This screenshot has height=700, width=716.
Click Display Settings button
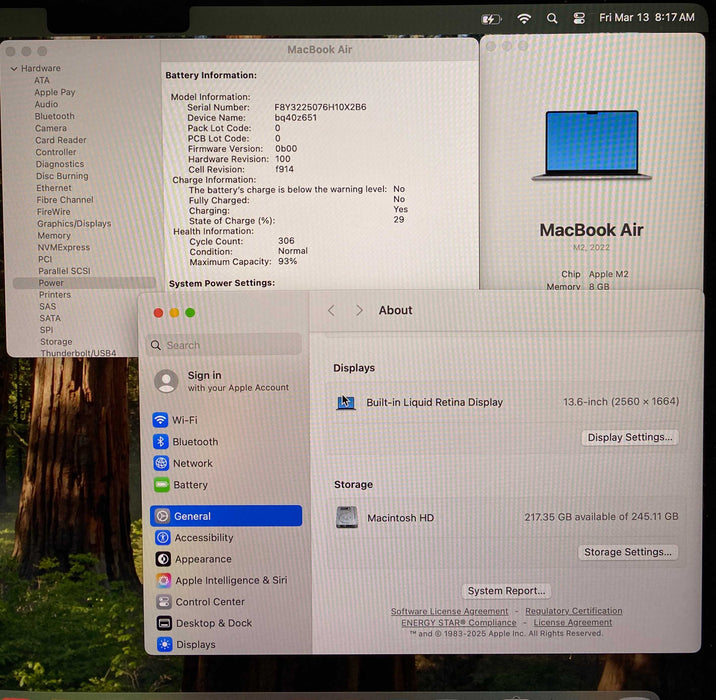tap(630, 437)
